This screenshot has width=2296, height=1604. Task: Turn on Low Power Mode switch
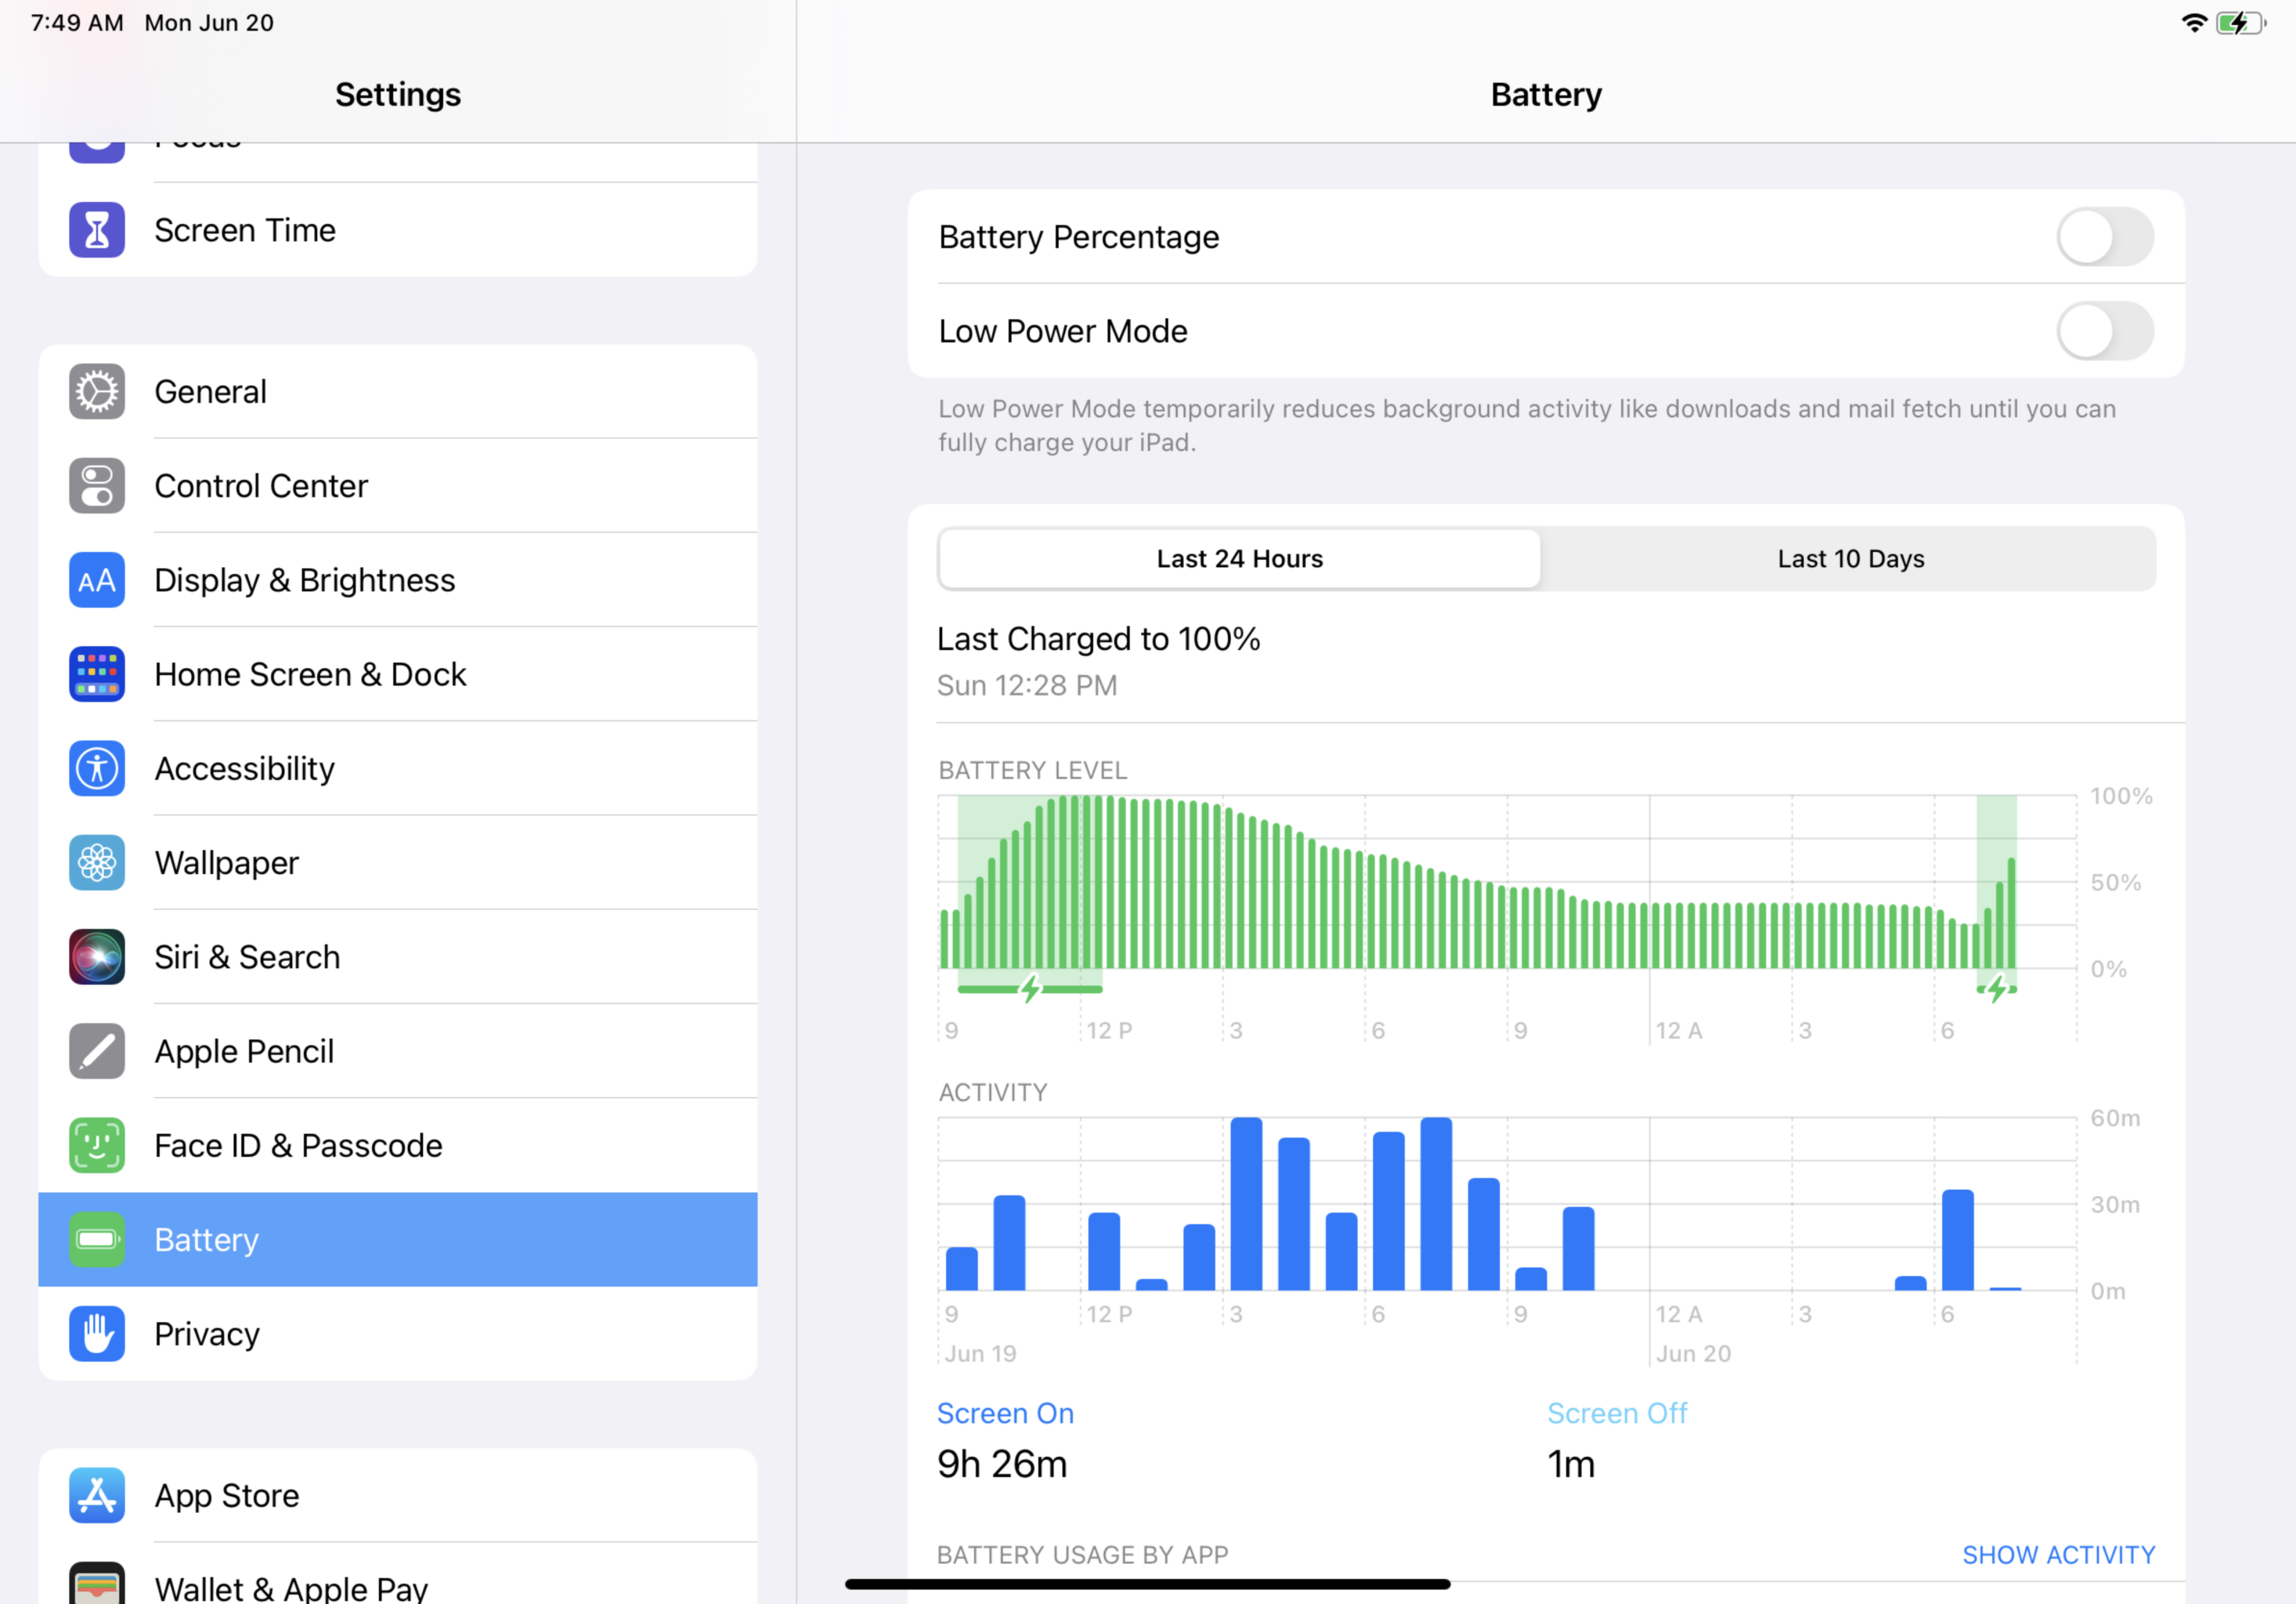coord(2105,331)
